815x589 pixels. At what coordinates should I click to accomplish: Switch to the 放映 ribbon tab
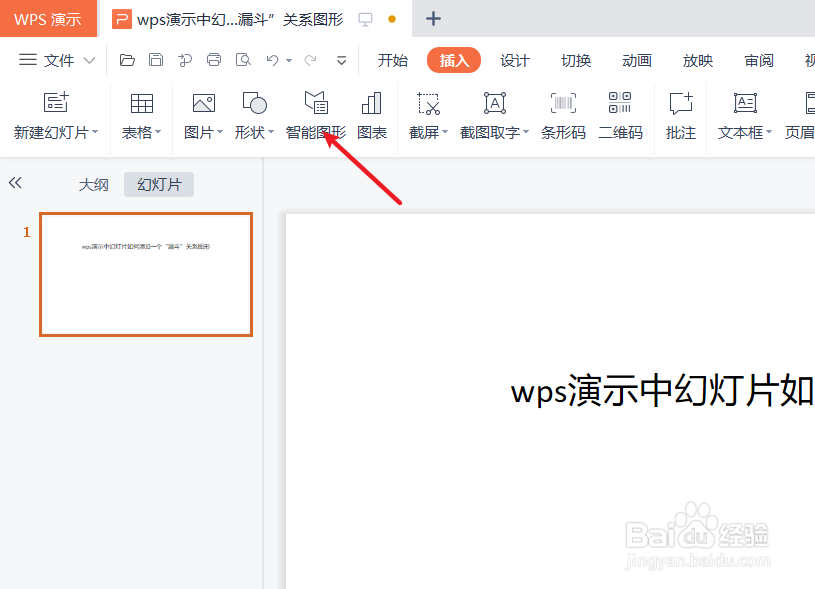pyautogui.click(x=698, y=60)
